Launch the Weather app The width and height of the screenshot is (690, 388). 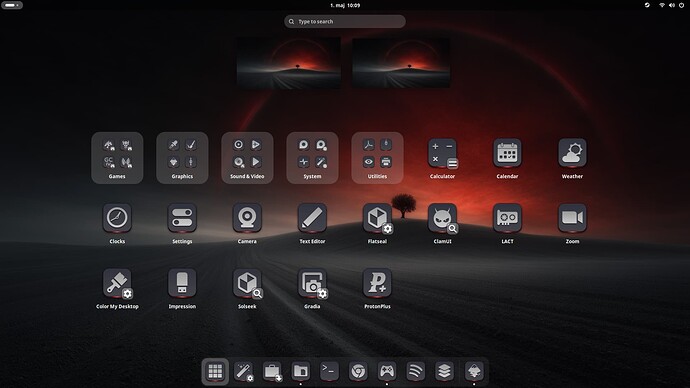[572, 153]
